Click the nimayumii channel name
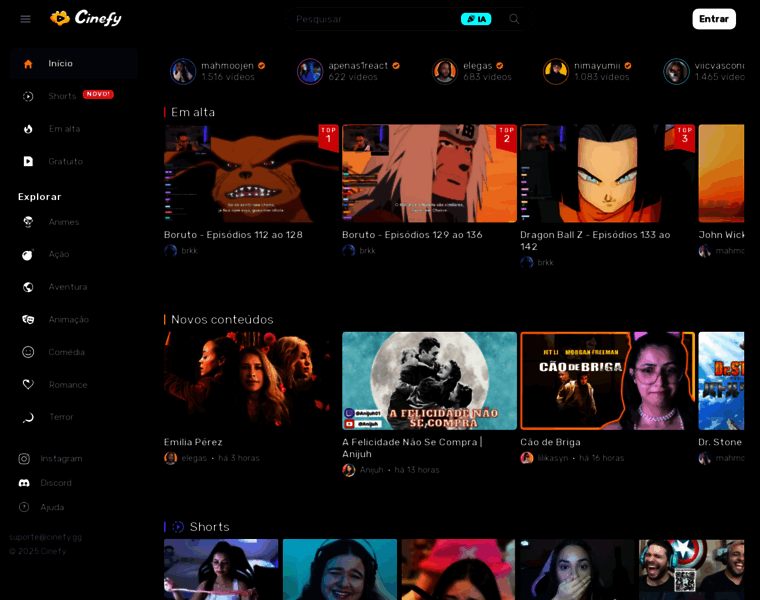This screenshot has width=760, height=600. pos(597,65)
